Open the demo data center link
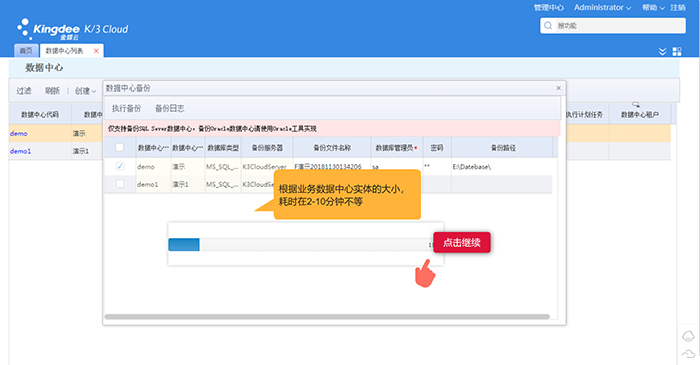700x365 pixels. (19, 133)
